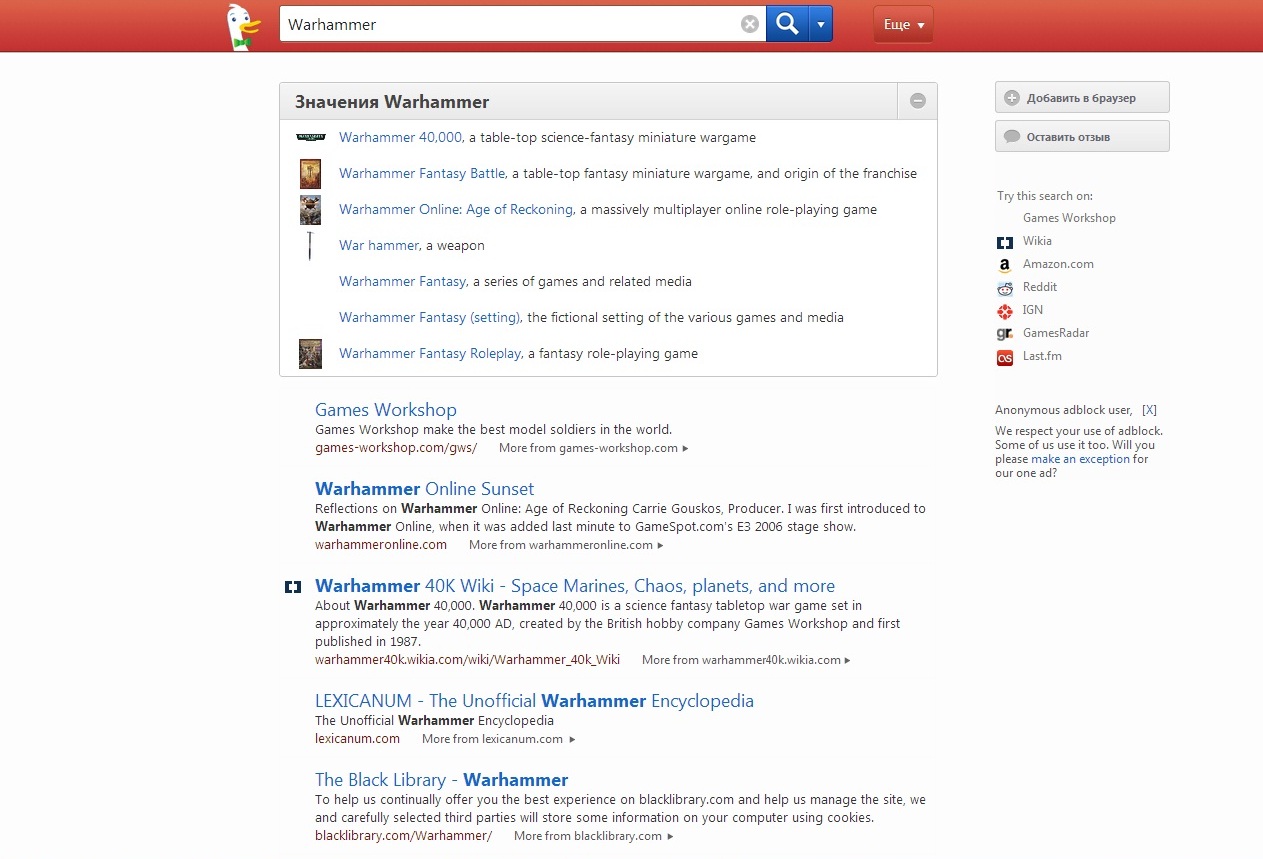1263x859 pixels.
Task: Expand More from warhammeronline.com
Action: 565,545
